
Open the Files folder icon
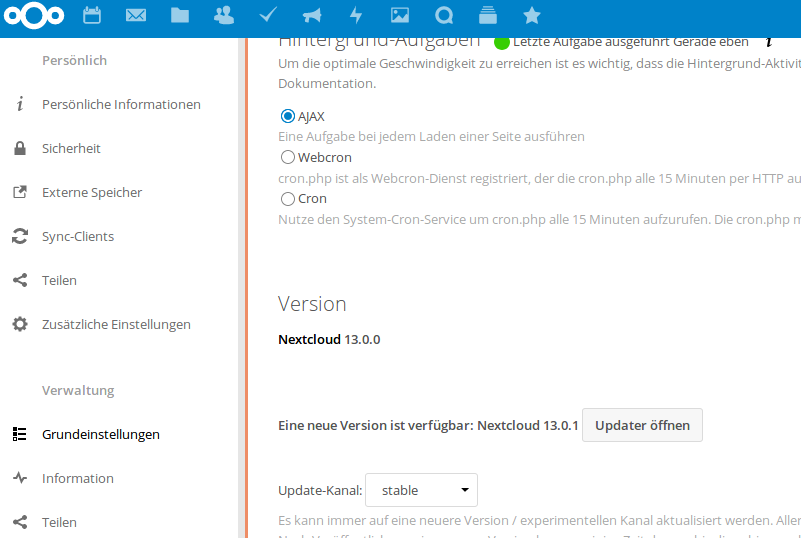tap(180, 15)
